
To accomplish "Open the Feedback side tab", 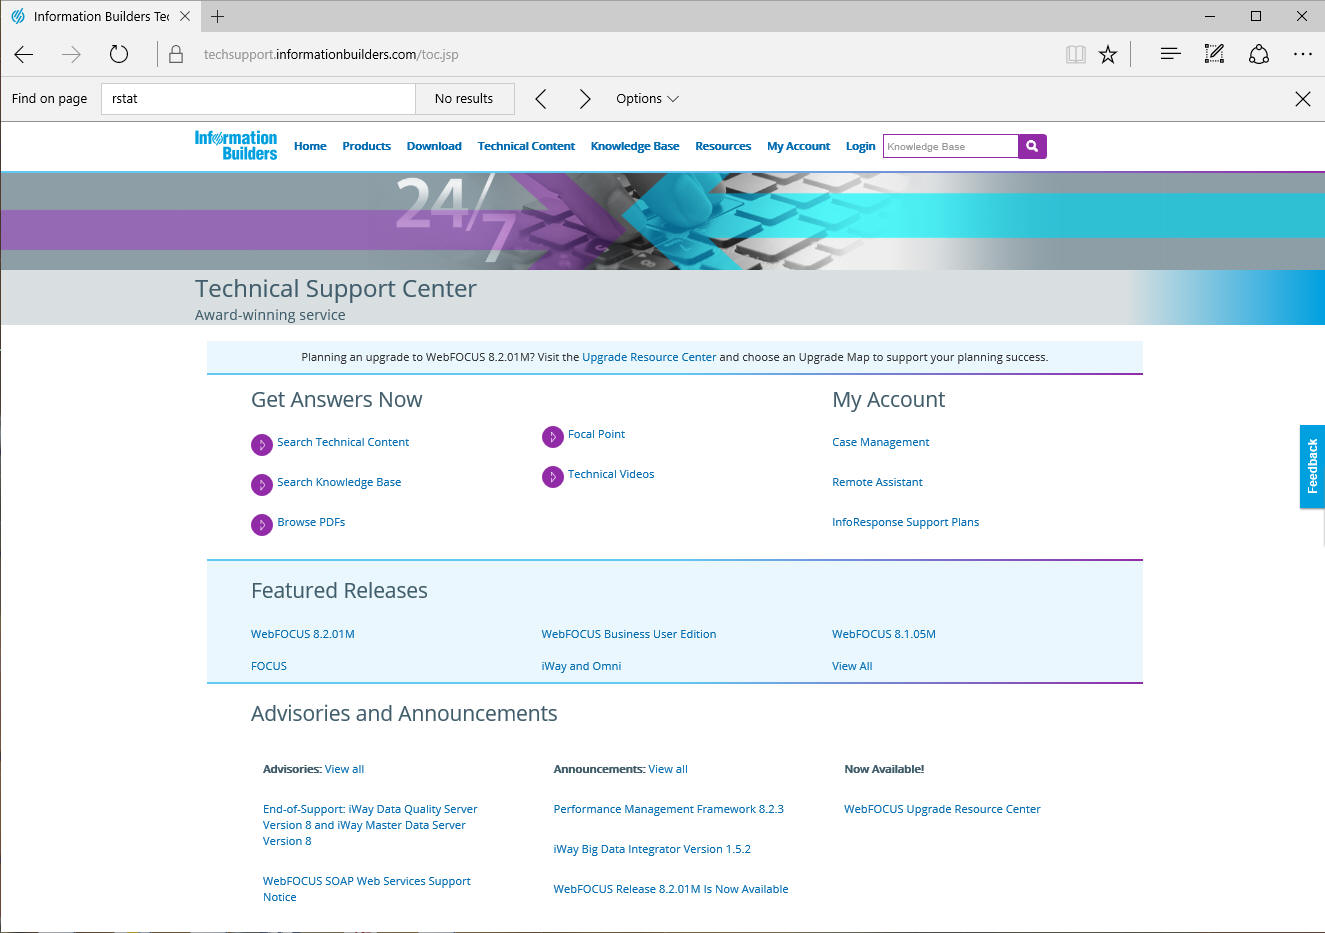I will (x=1312, y=466).
